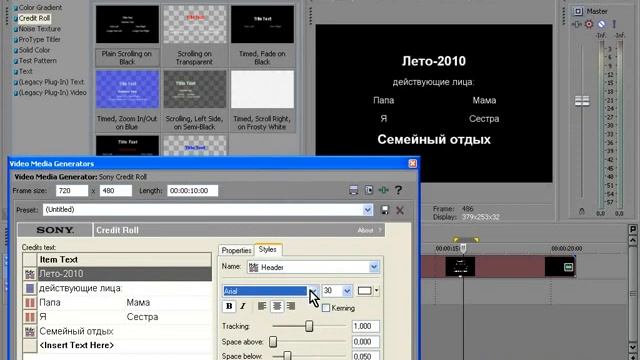640x360 pixels.
Task: Change style icon for Папа row
Action: pyautogui.click(x=30, y=302)
